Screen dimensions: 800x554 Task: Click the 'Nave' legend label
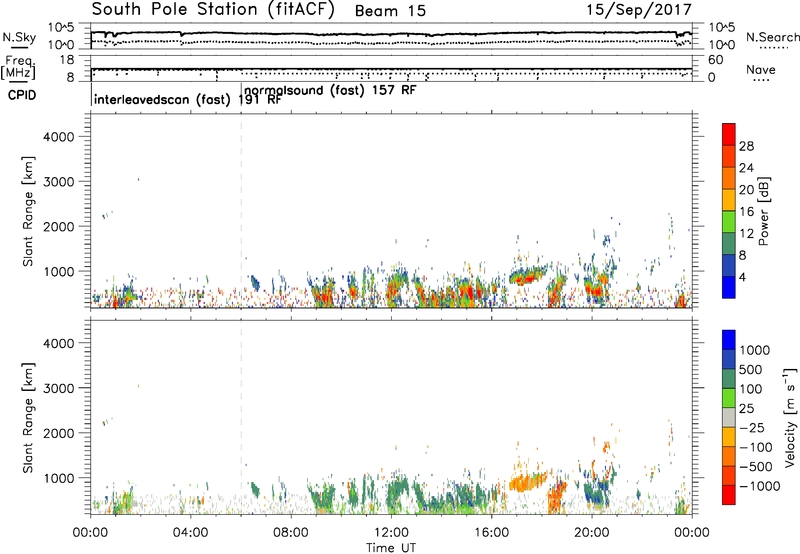[761, 69]
